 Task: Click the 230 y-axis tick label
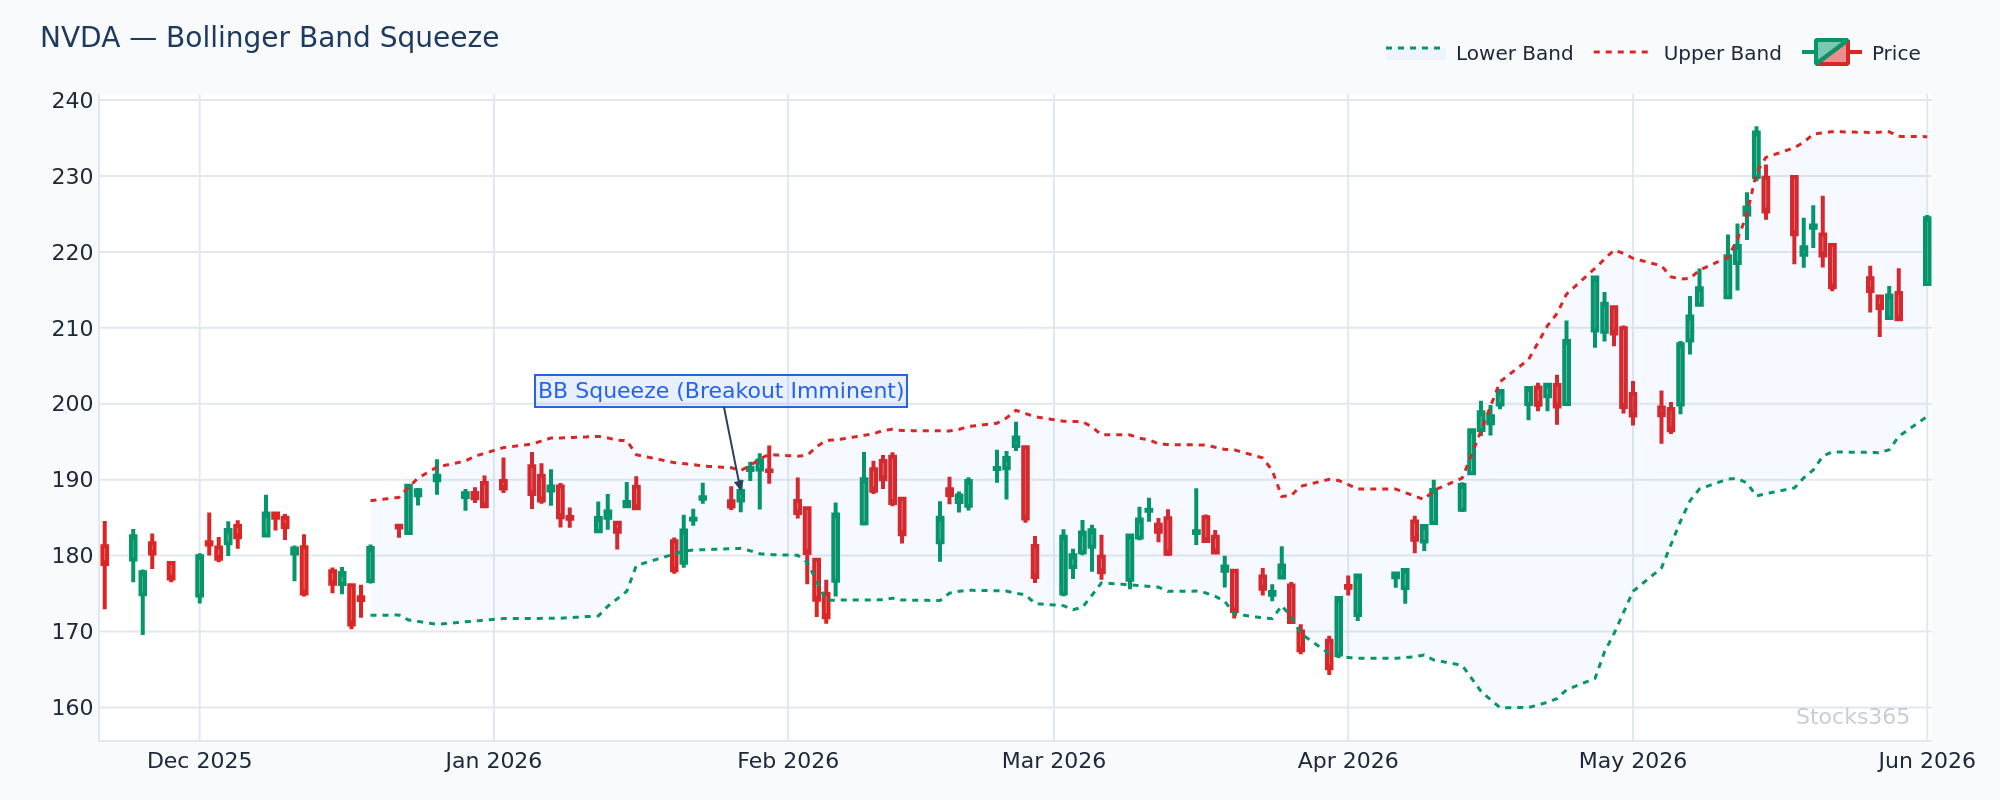point(72,177)
